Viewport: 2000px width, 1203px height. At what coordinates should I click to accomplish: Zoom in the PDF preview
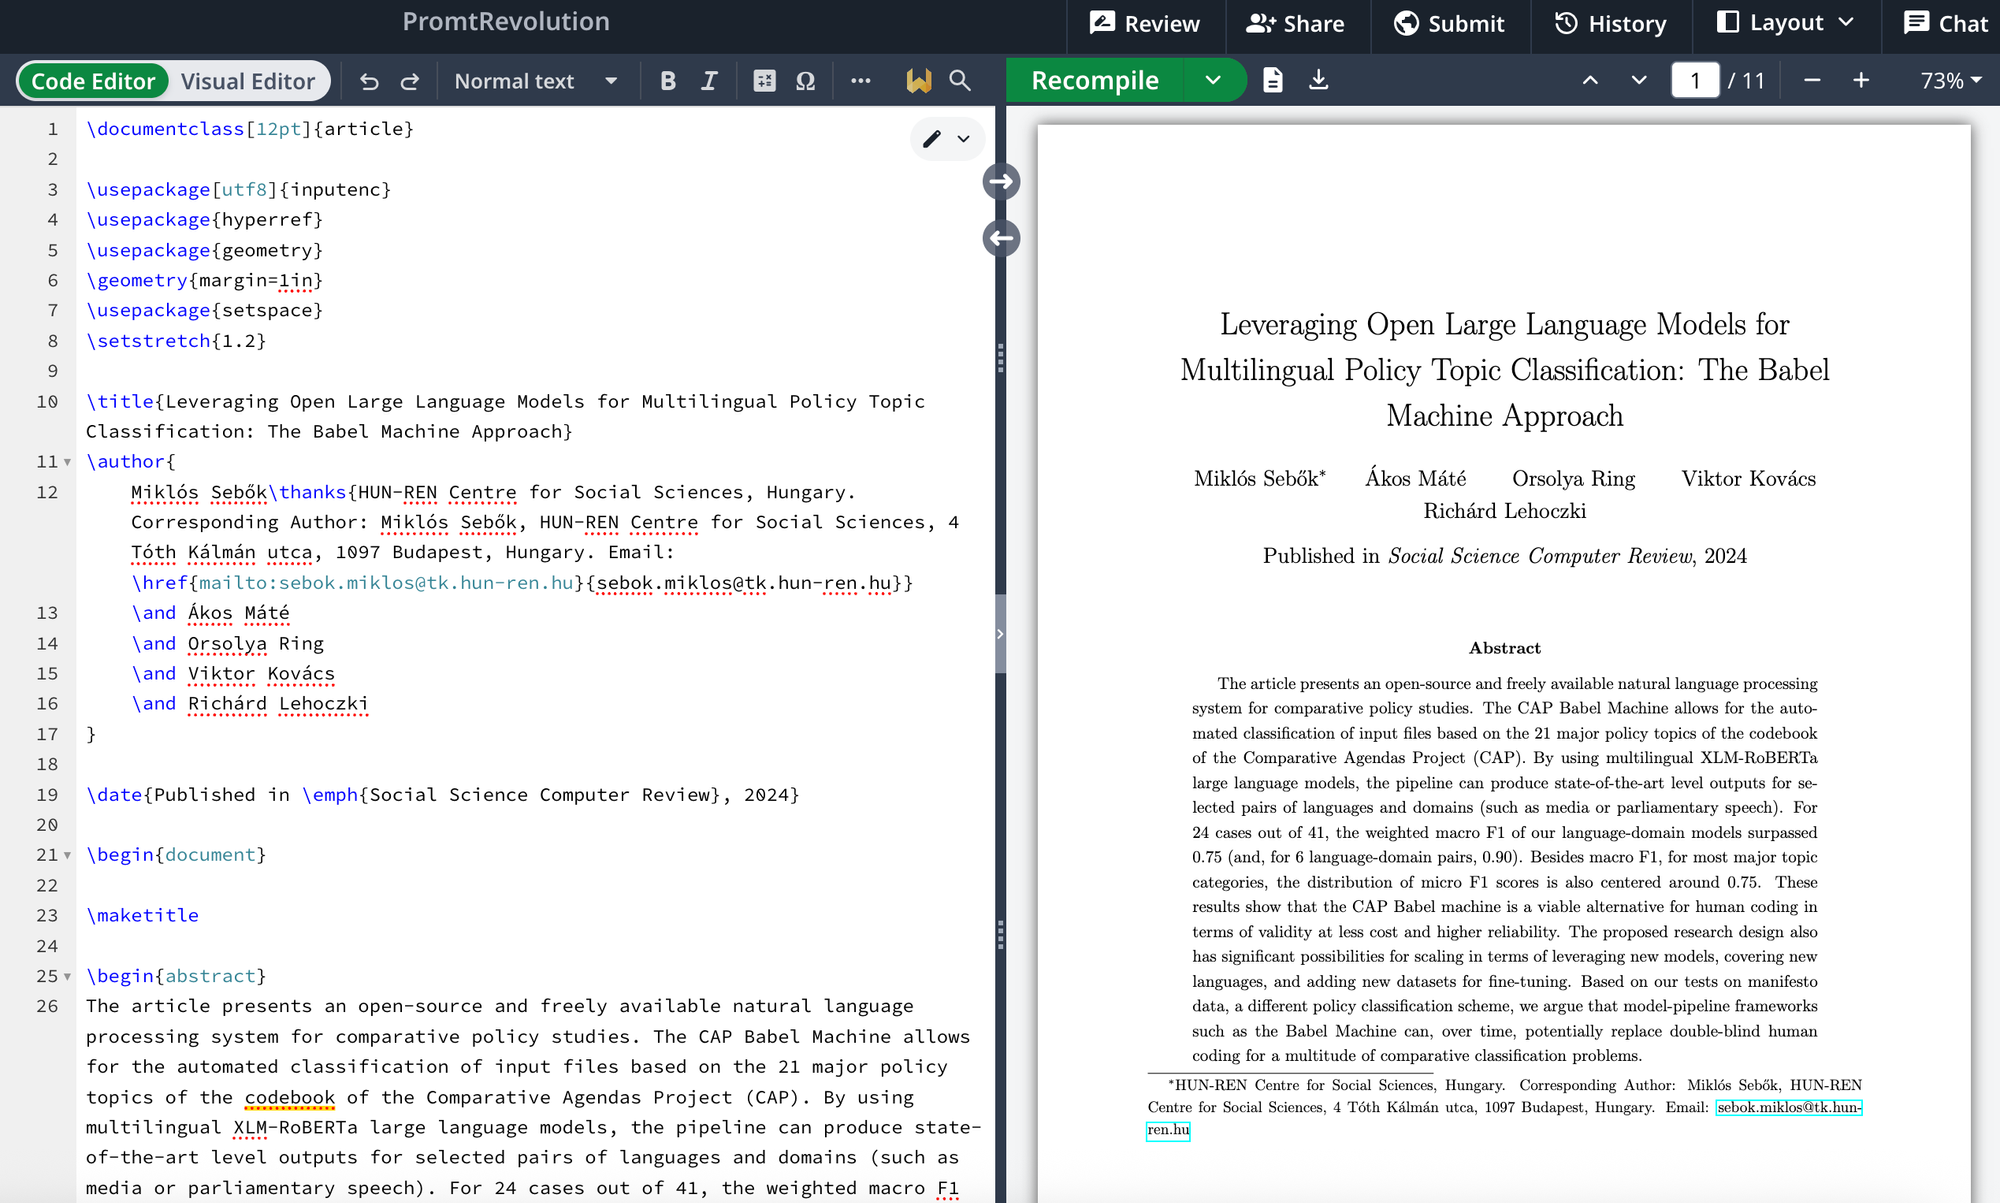pyautogui.click(x=1861, y=80)
